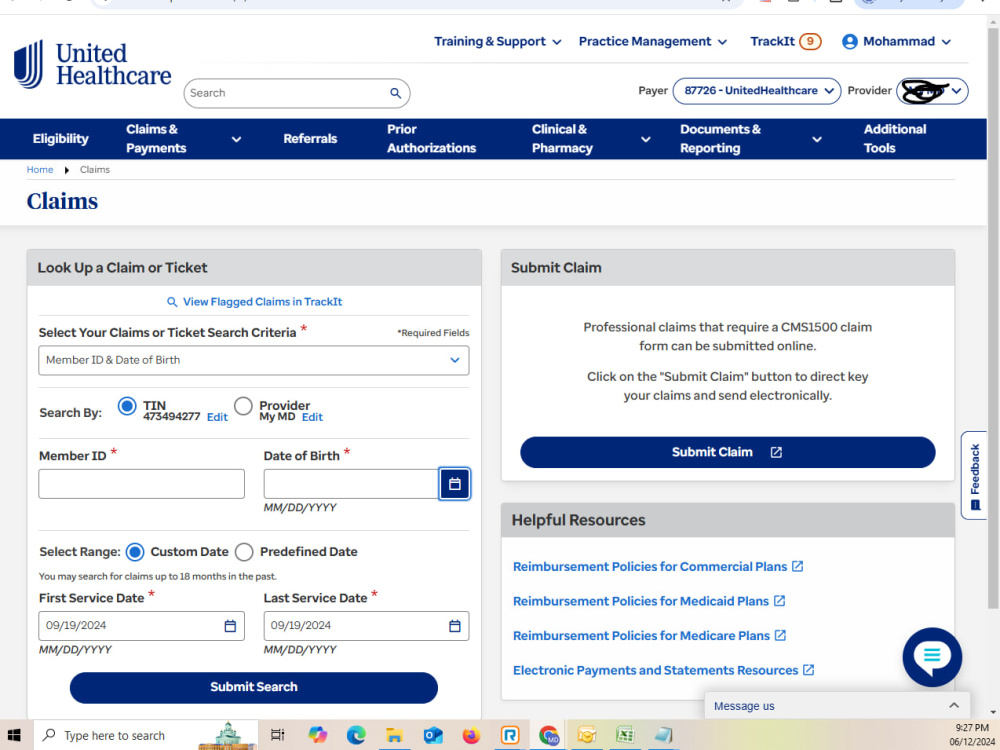This screenshot has height=750, width=1000.
Task: Click Edit link next to My MD
Action: [x=312, y=417]
